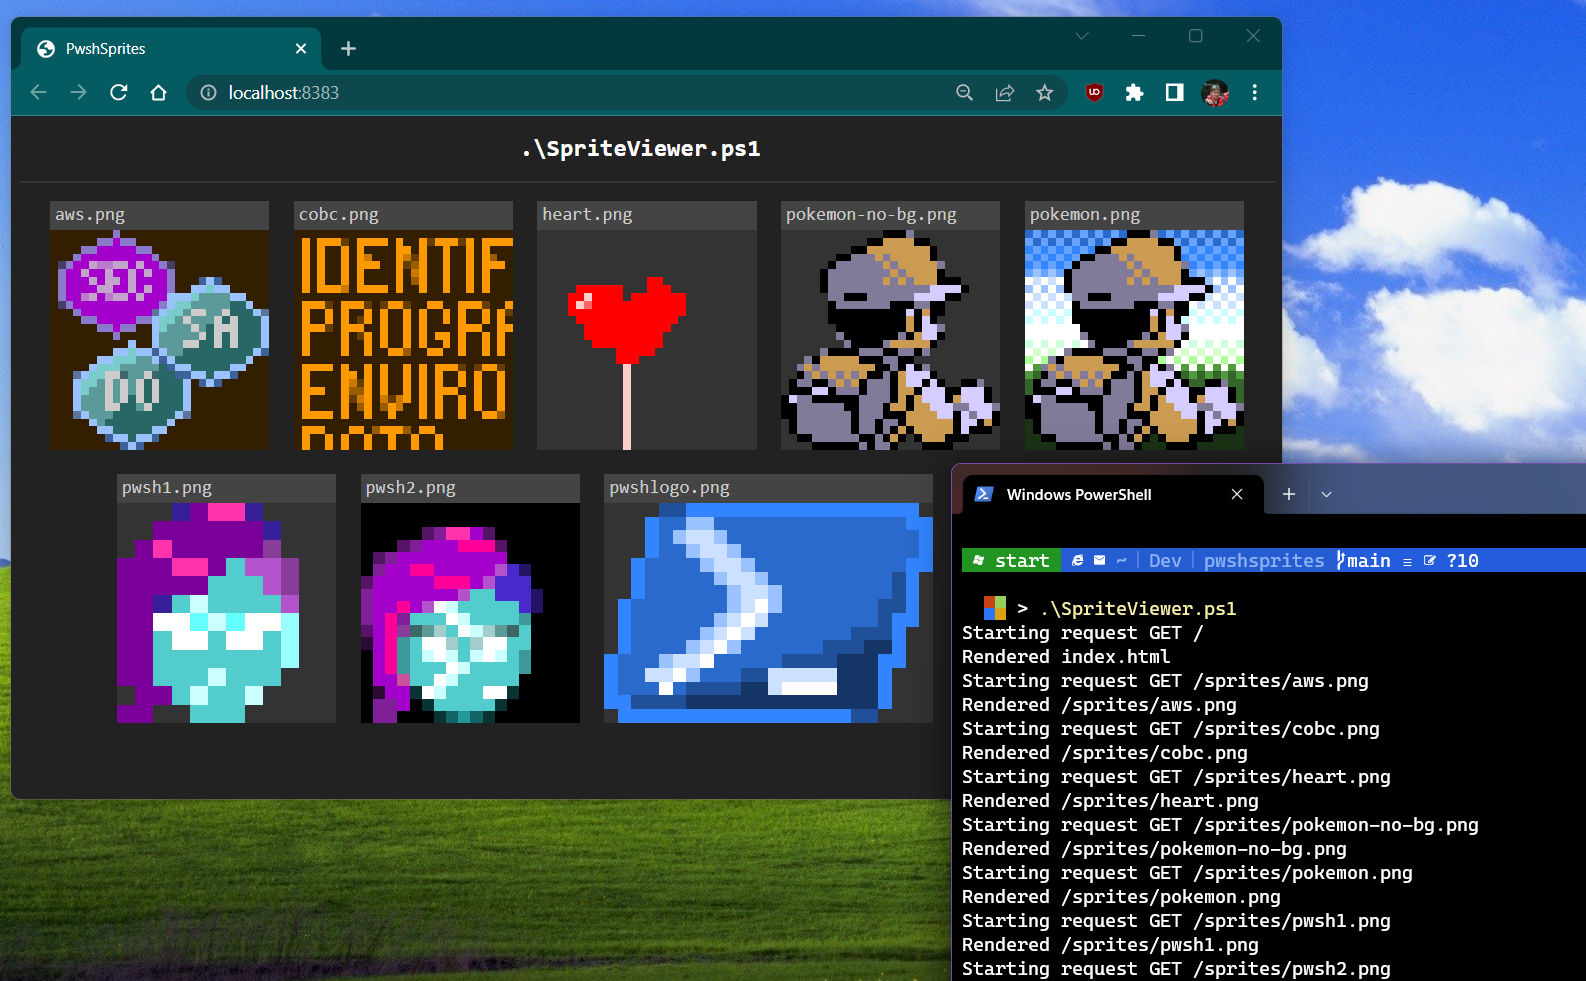This screenshot has width=1586, height=981.
Task: Click 'Starting request GET /sprites/aws.png' line
Action: pos(1165,681)
